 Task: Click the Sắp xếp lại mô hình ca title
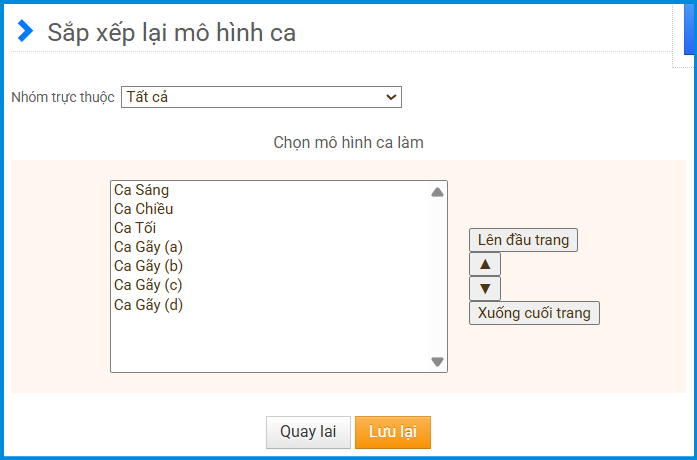(x=171, y=32)
